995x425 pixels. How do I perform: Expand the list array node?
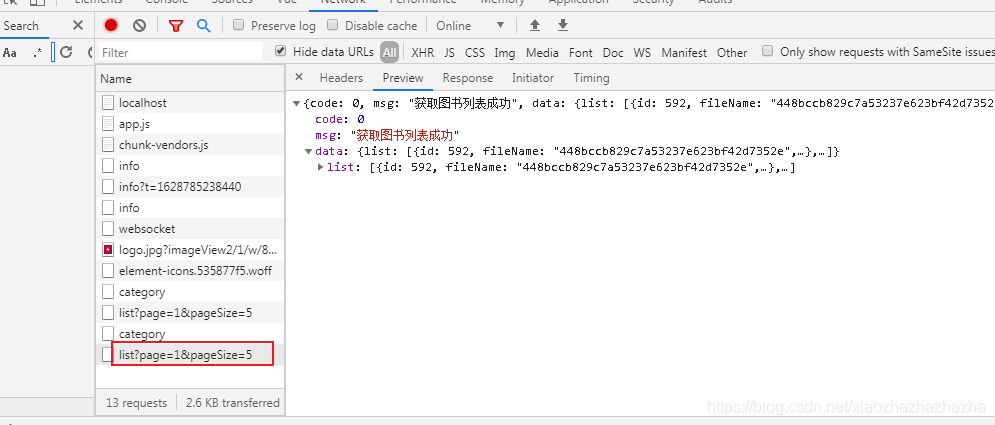click(320, 167)
